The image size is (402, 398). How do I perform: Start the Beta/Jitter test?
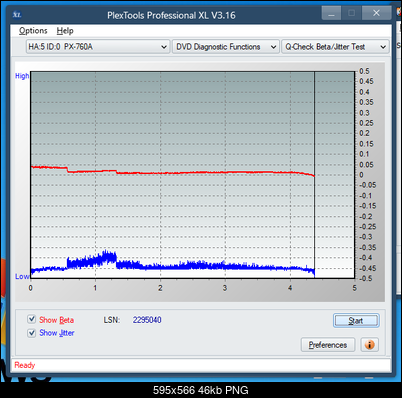point(356,320)
